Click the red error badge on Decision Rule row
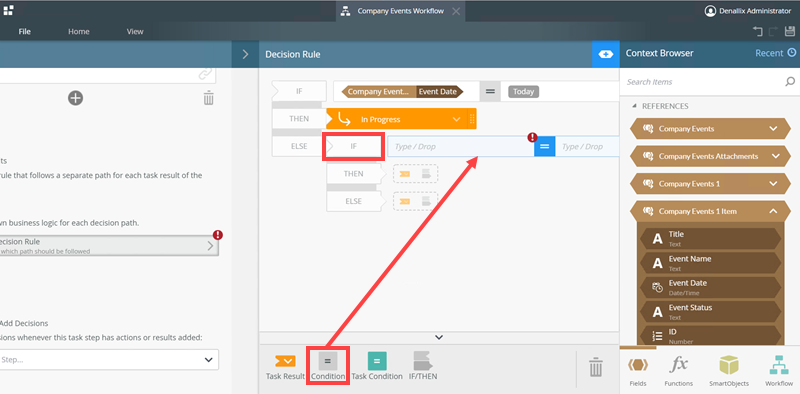 [x=218, y=235]
